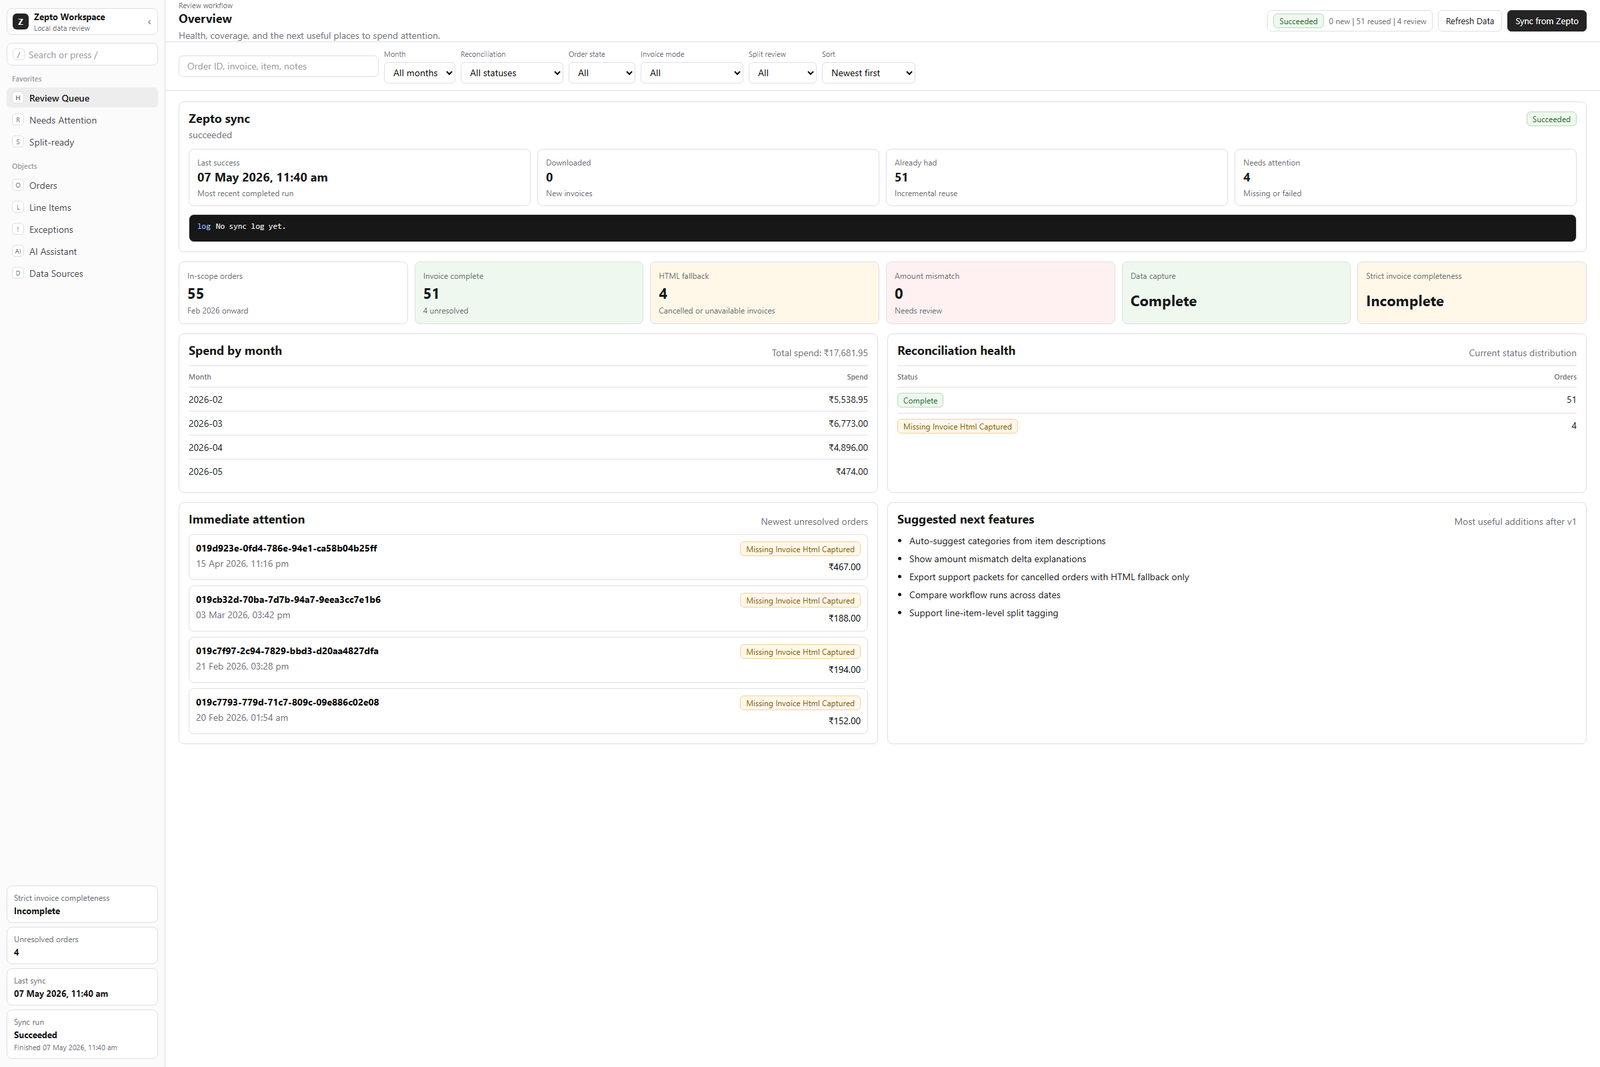
Task: Click the Missing Invoice badge on the ₹188.00 order
Action: 800,600
